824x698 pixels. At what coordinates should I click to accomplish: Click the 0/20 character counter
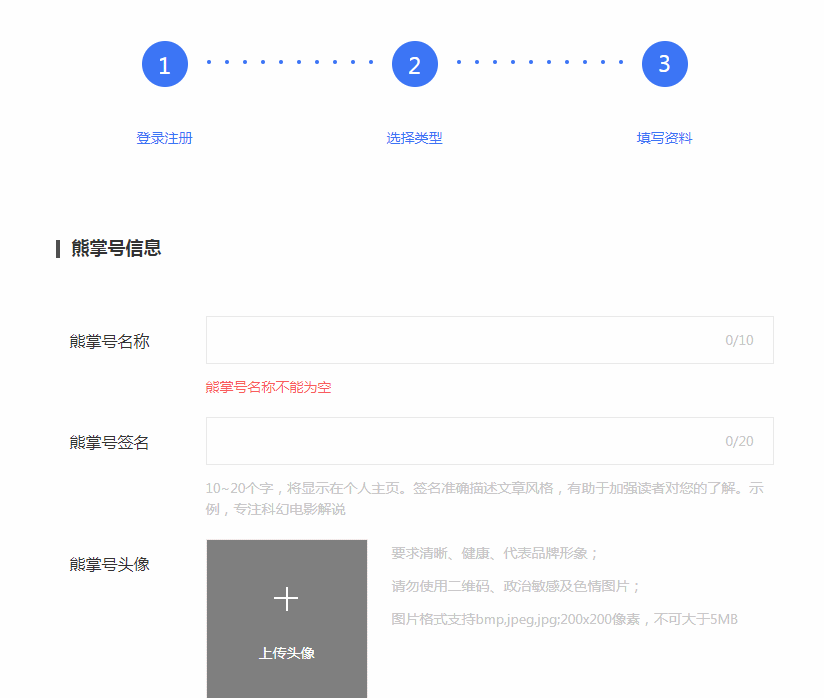739,441
